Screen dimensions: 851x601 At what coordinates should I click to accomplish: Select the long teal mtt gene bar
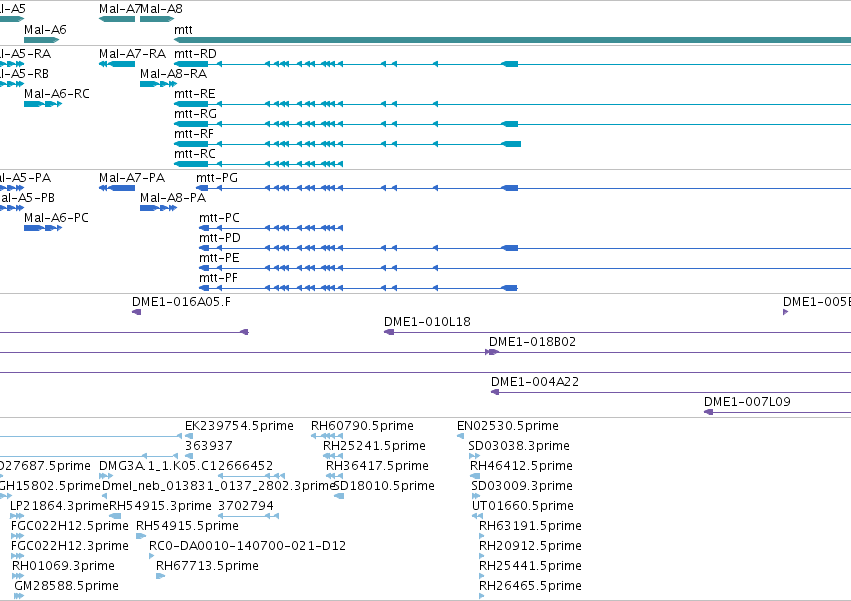point(512,40)
